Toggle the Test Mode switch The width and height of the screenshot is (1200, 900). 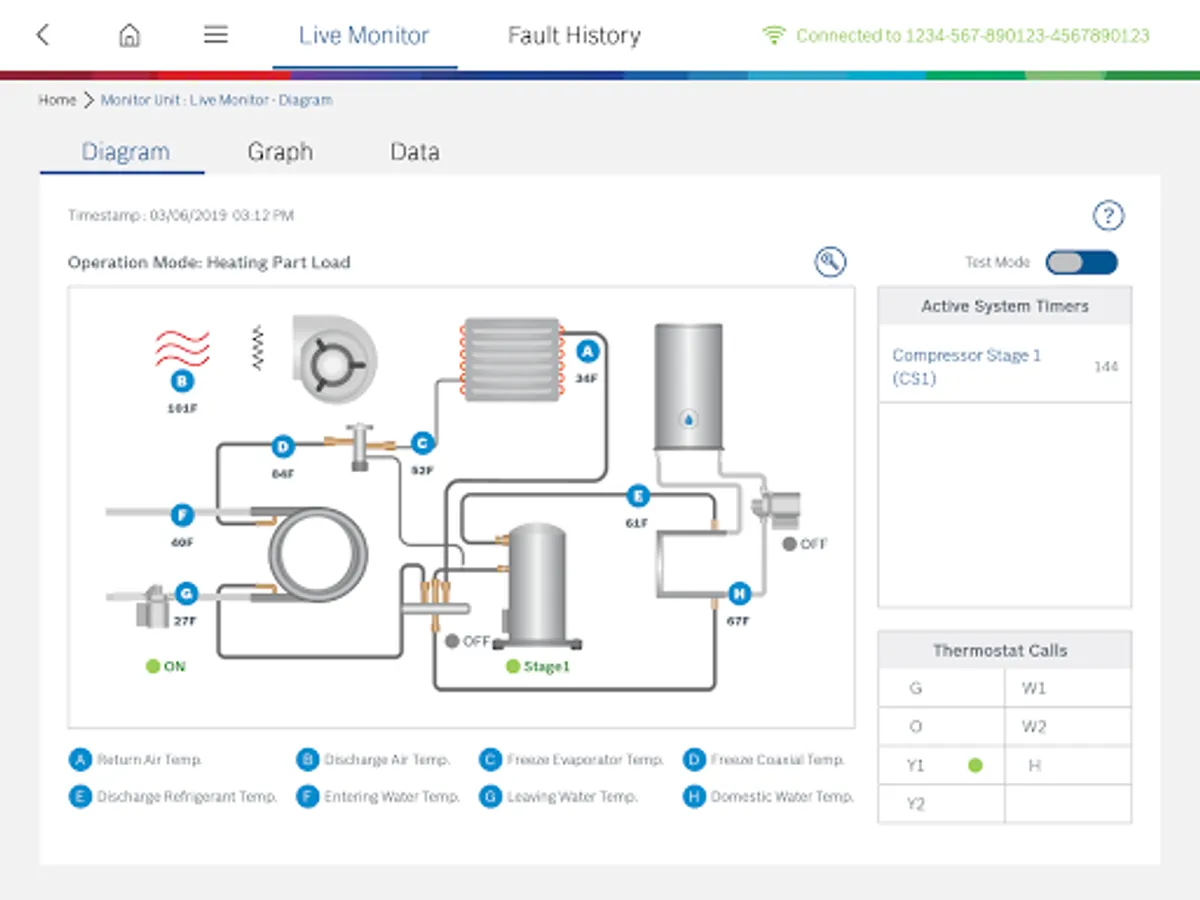coord(1081,262)
